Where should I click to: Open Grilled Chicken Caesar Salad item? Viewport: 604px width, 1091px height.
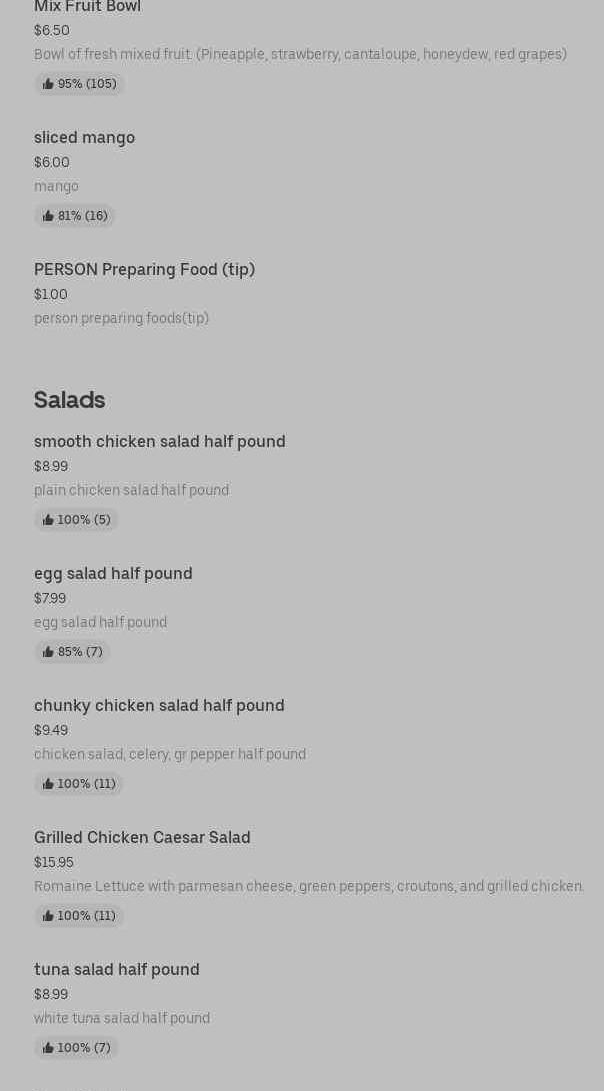142,838
